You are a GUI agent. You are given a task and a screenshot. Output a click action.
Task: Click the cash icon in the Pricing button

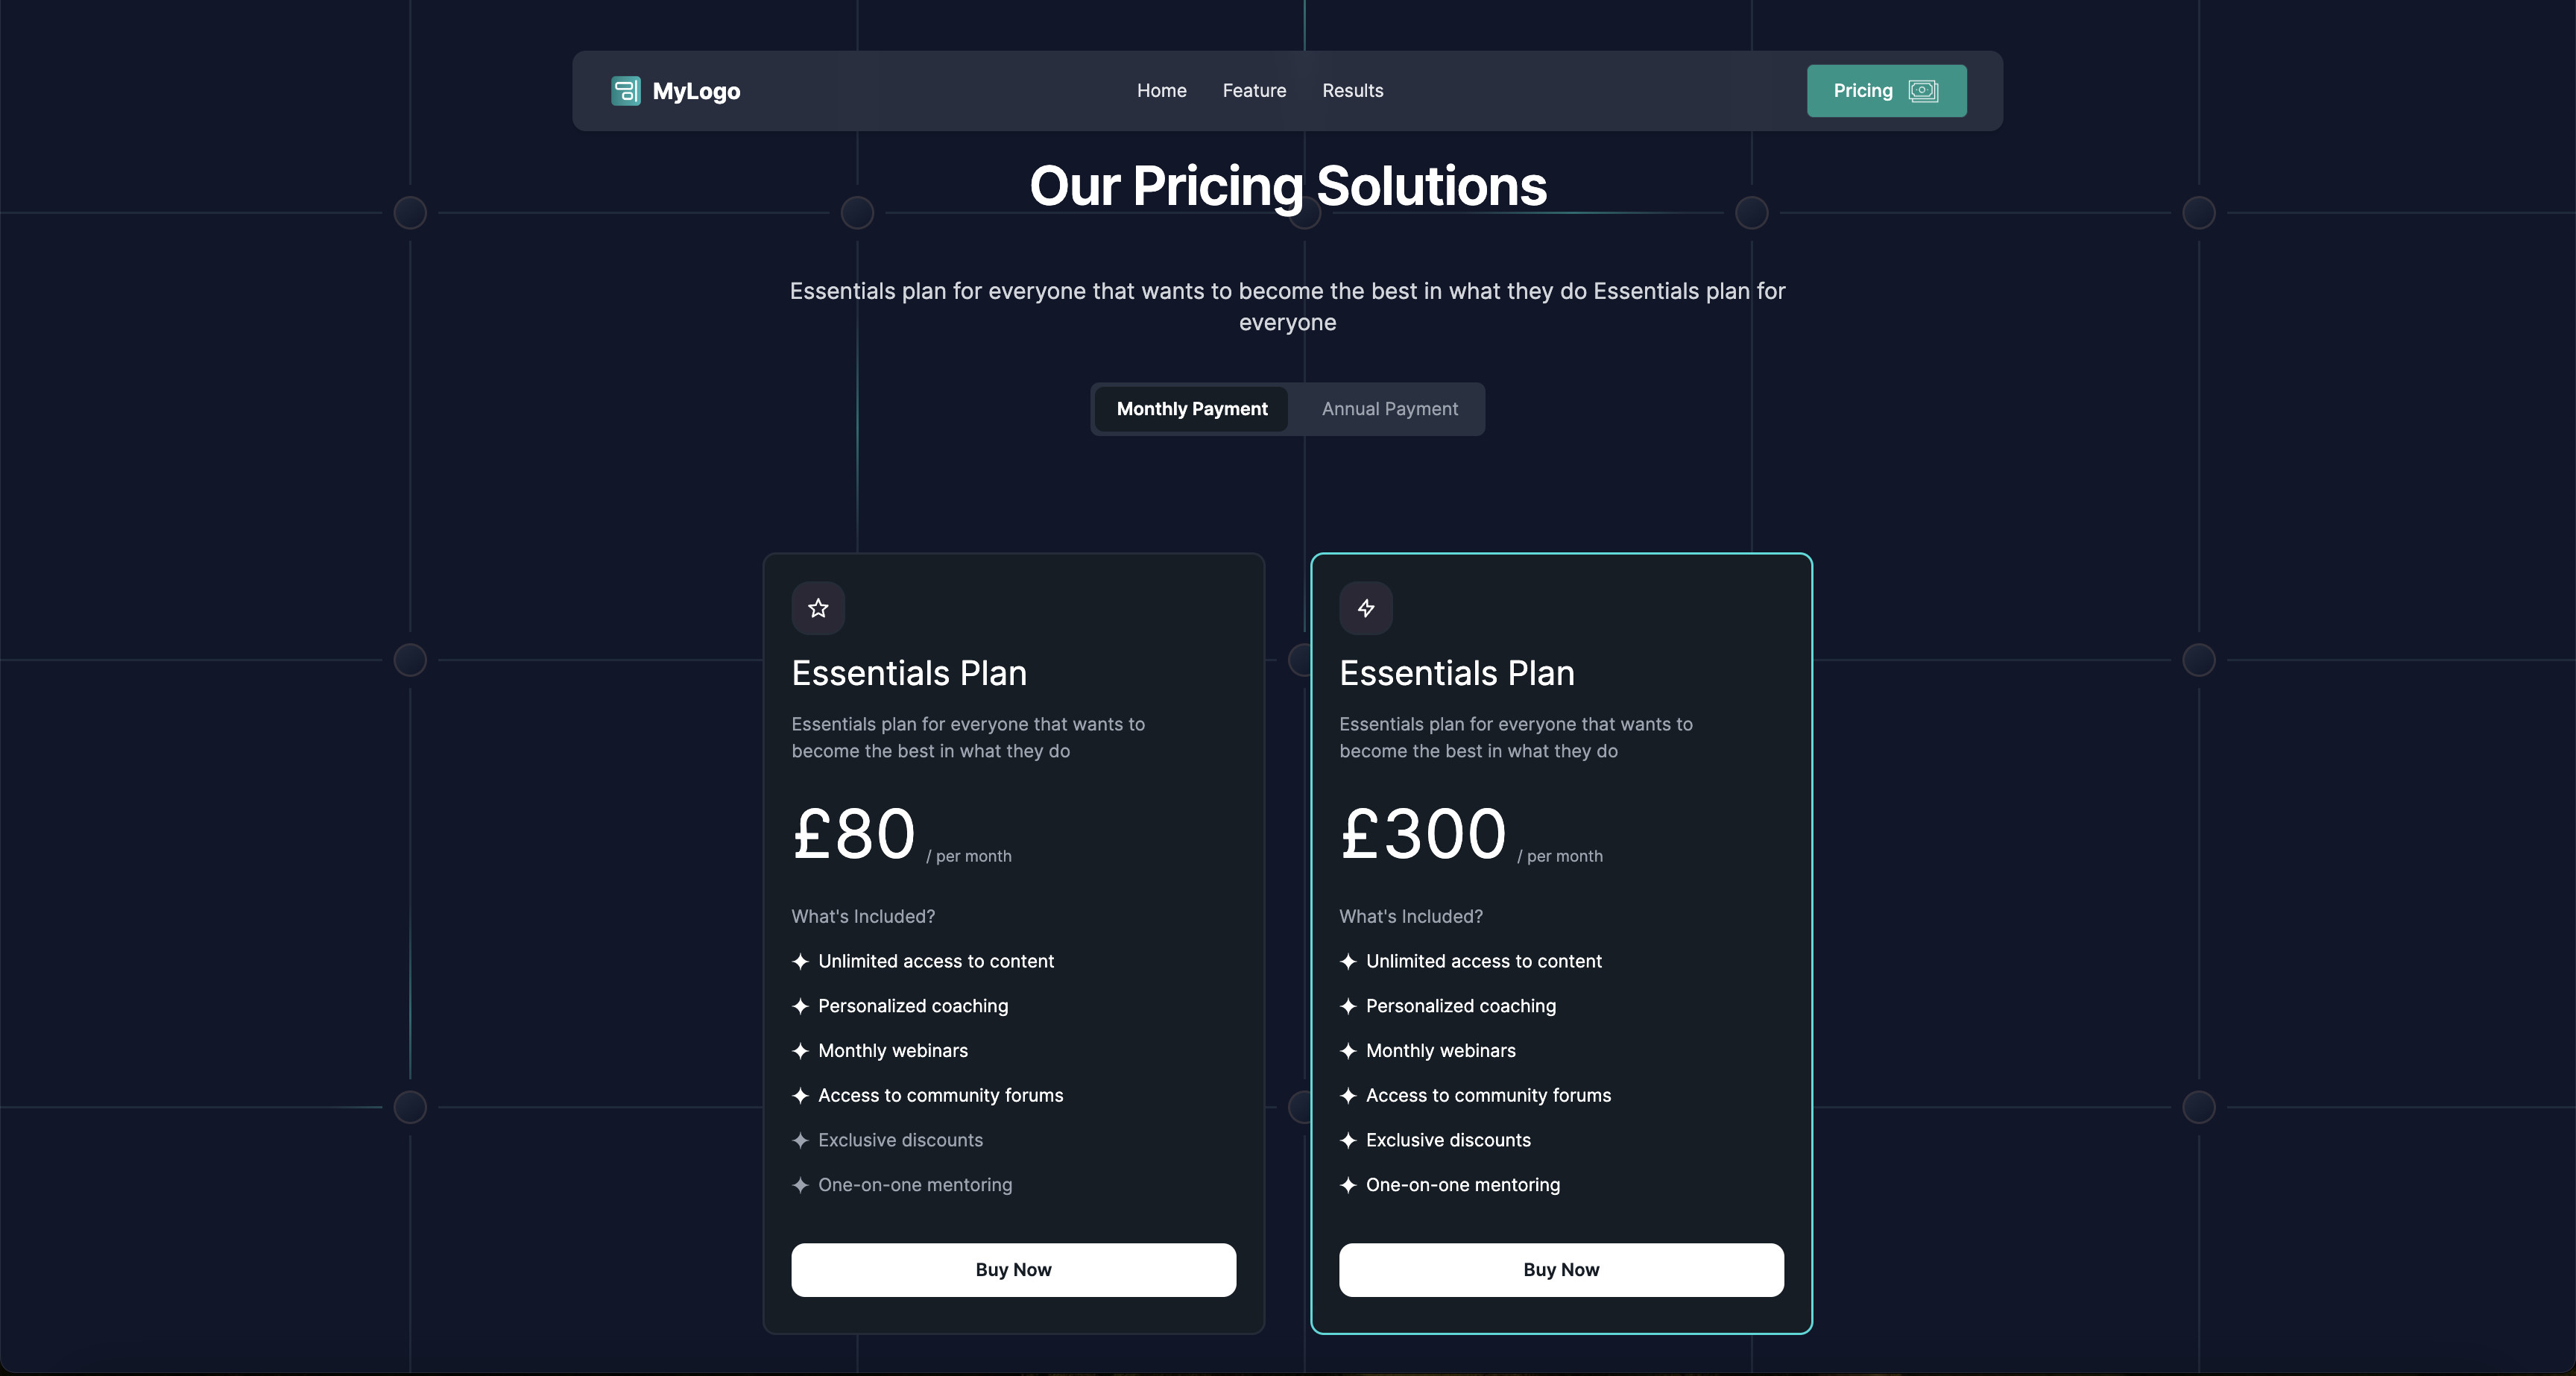coord(1923,91)
